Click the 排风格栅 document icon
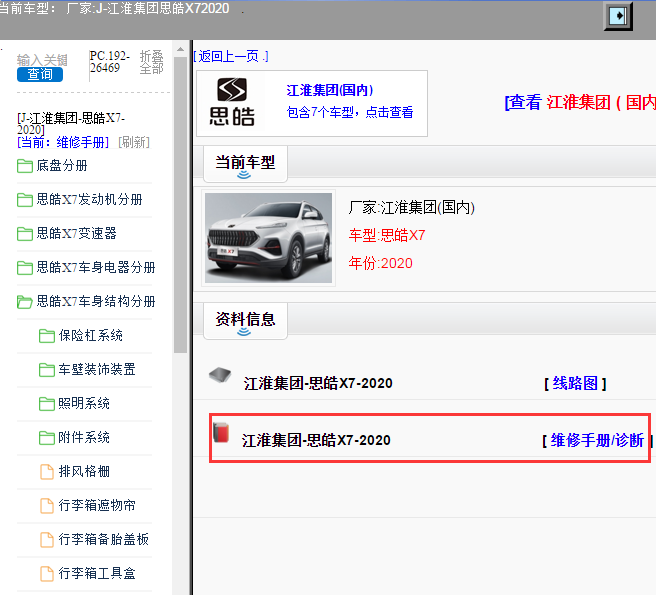The height and width of the screenshot is (595, 656). click(46, 472)
